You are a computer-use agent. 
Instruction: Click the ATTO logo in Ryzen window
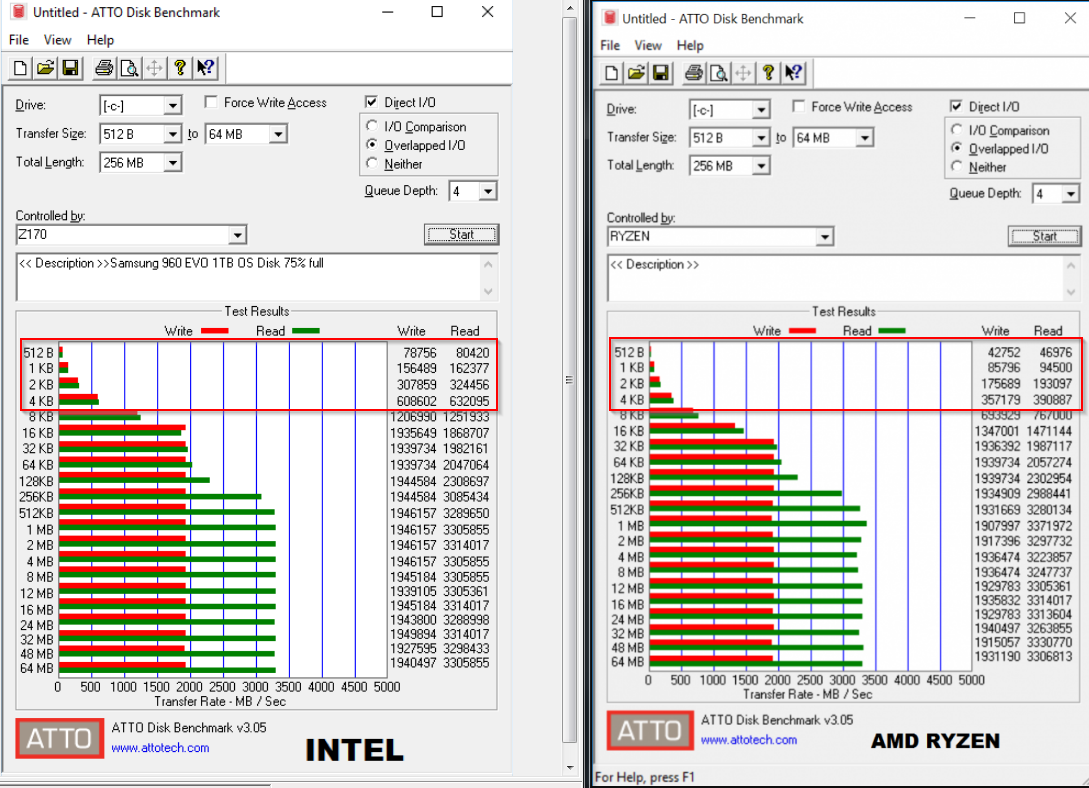(650, 730)
